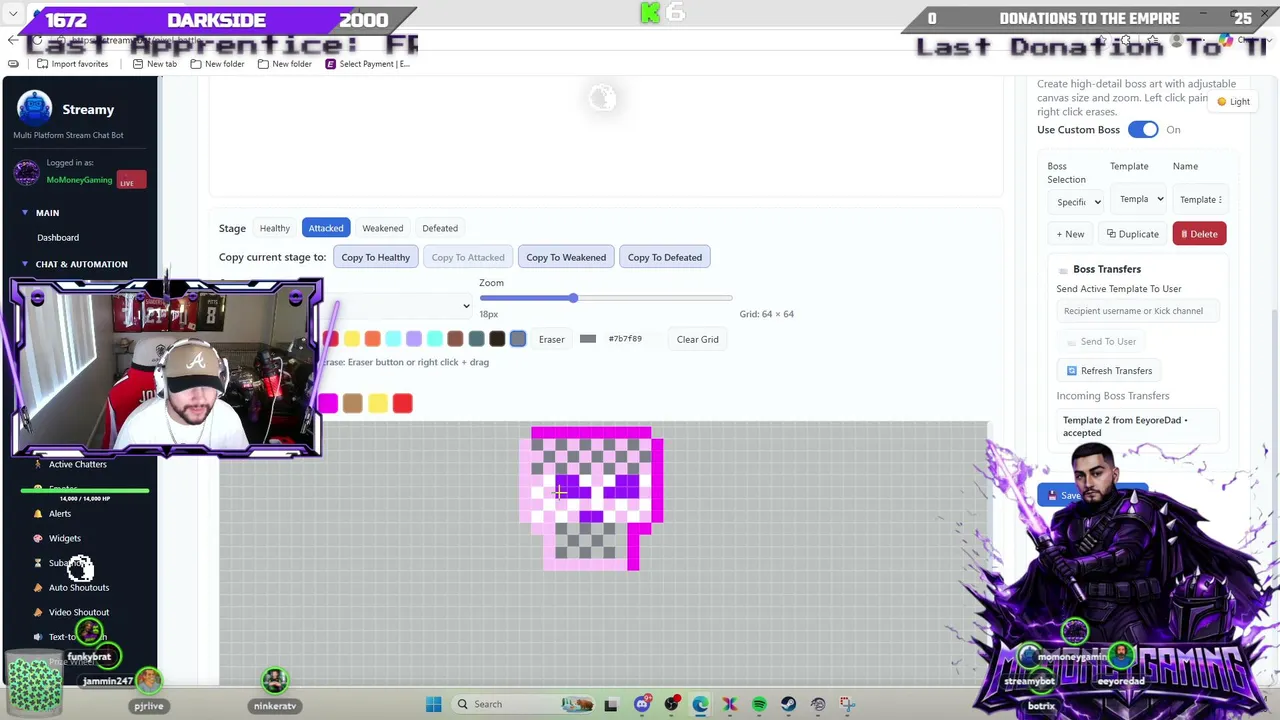
Task: Open Discord from the taskbar
Action: [x=642, y=704]
